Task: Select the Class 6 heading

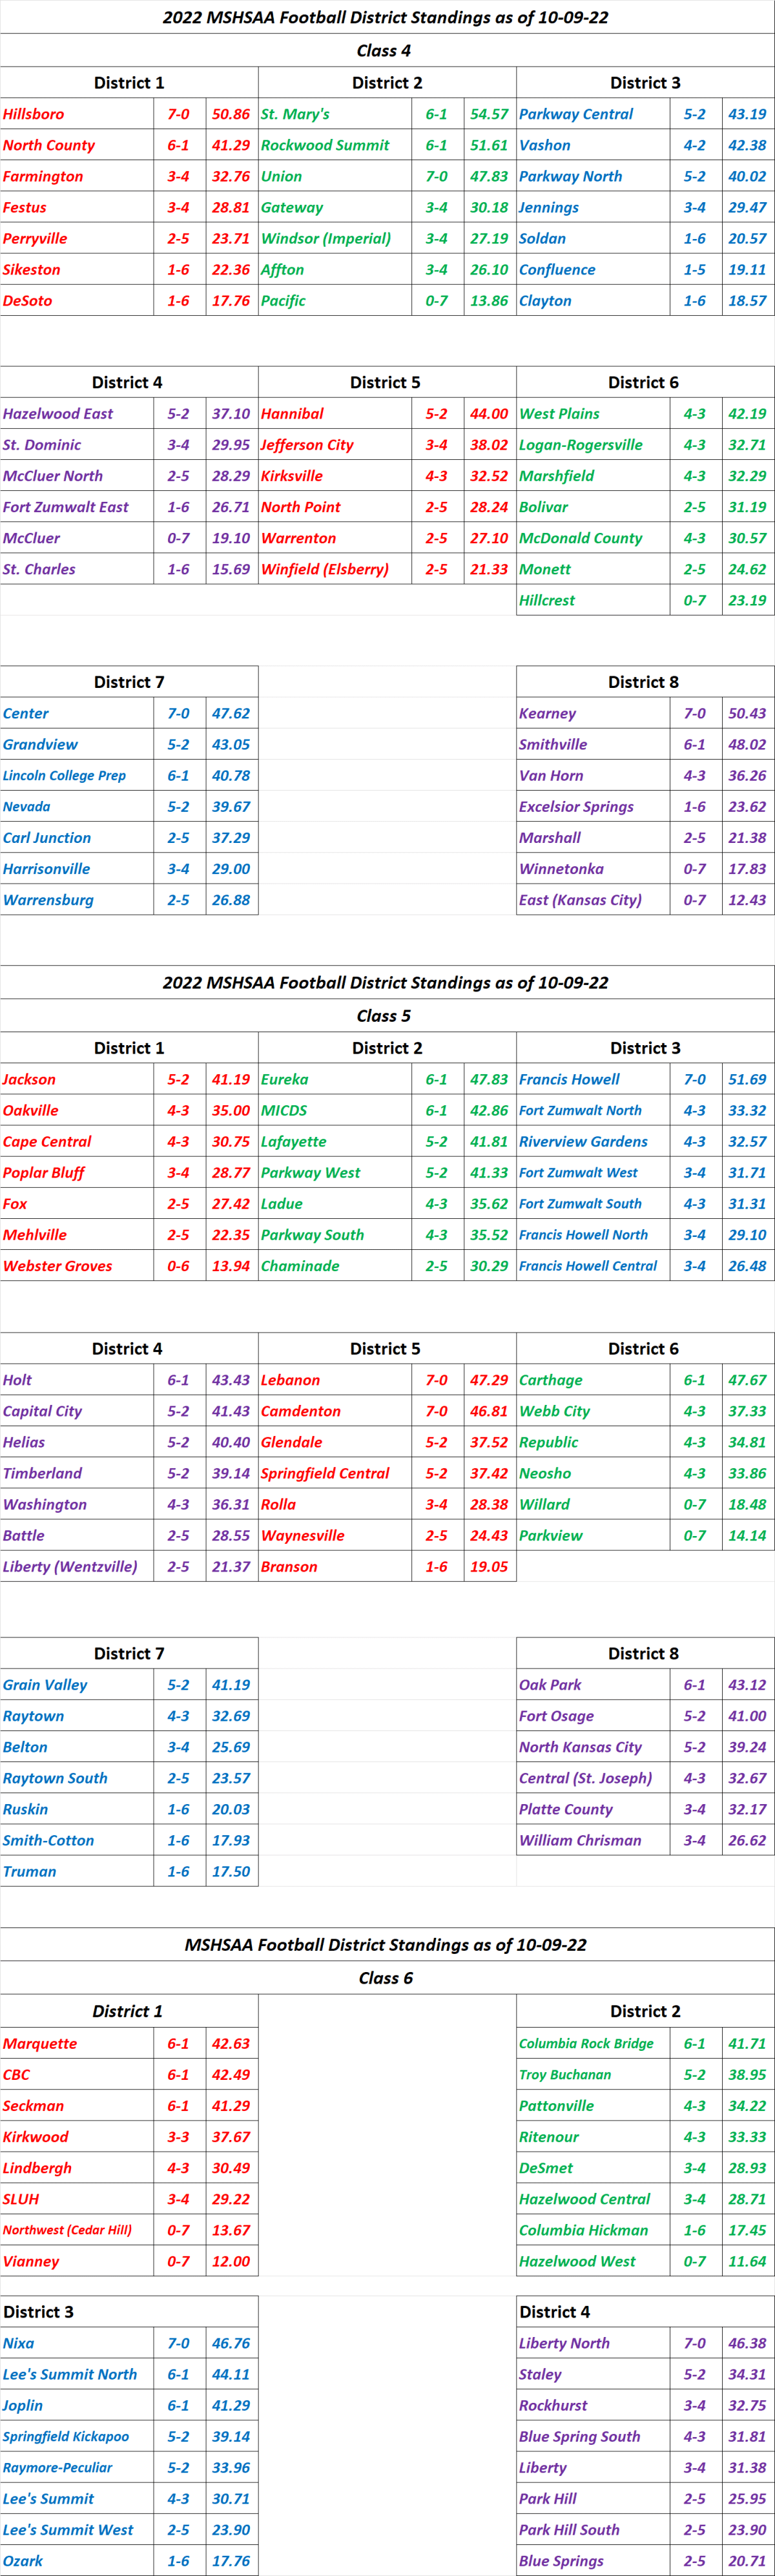Action: [x=387, y=1977]
